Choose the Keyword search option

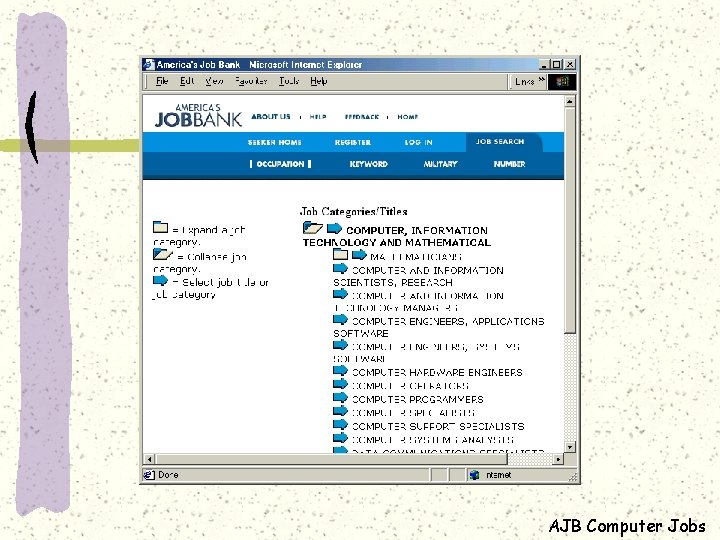[x=369, y=164]
